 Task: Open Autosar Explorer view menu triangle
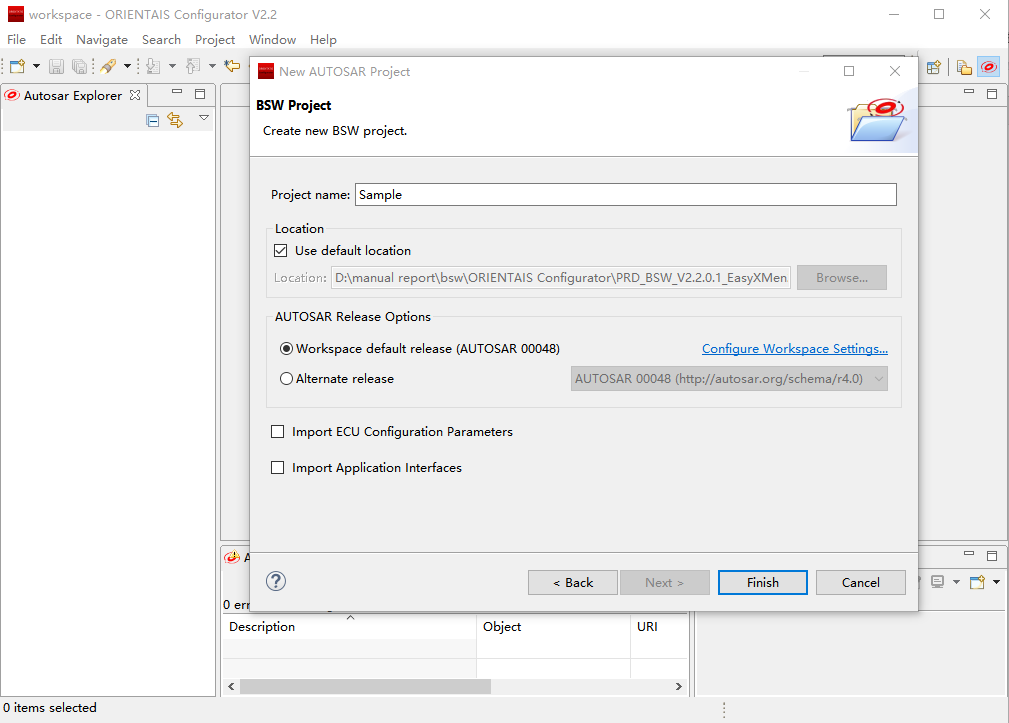click(x=204, y=118)
